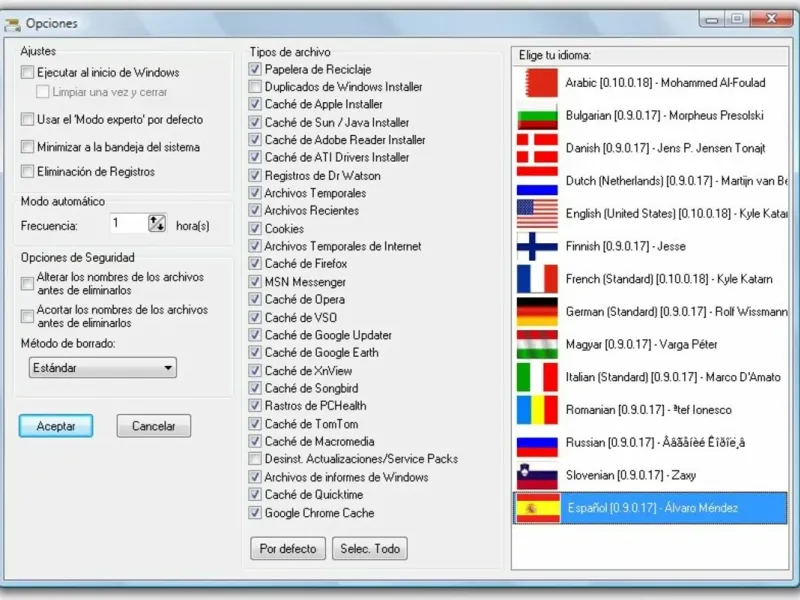The width and height of the screenshot is (800, 600).
Task: Click the Danish flag icon
Action: (x=537, y=148)
